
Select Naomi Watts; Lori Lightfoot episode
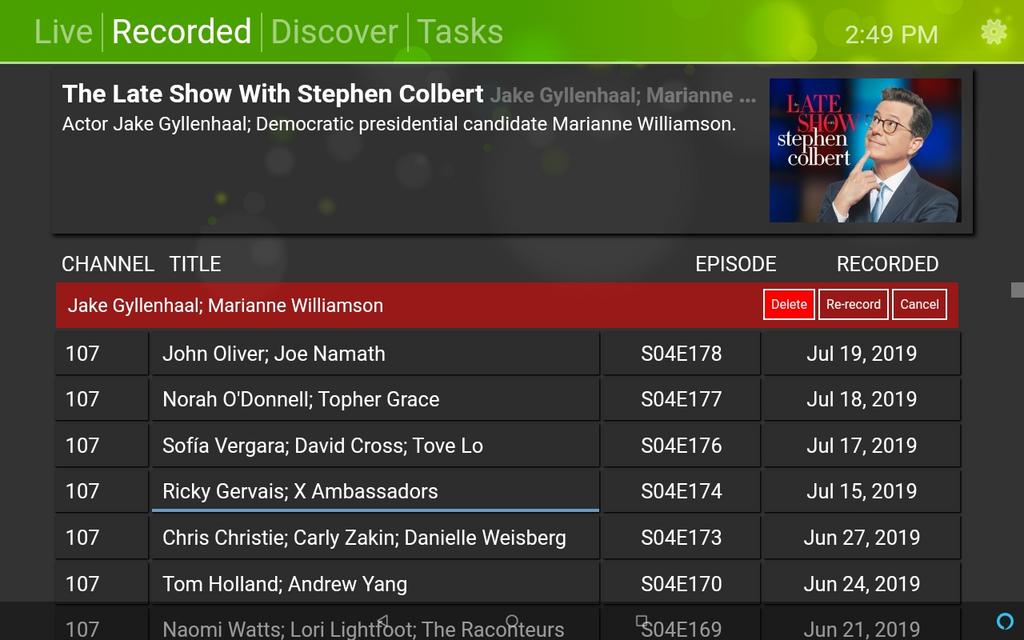pyautogui.click(x=375, y=624)
